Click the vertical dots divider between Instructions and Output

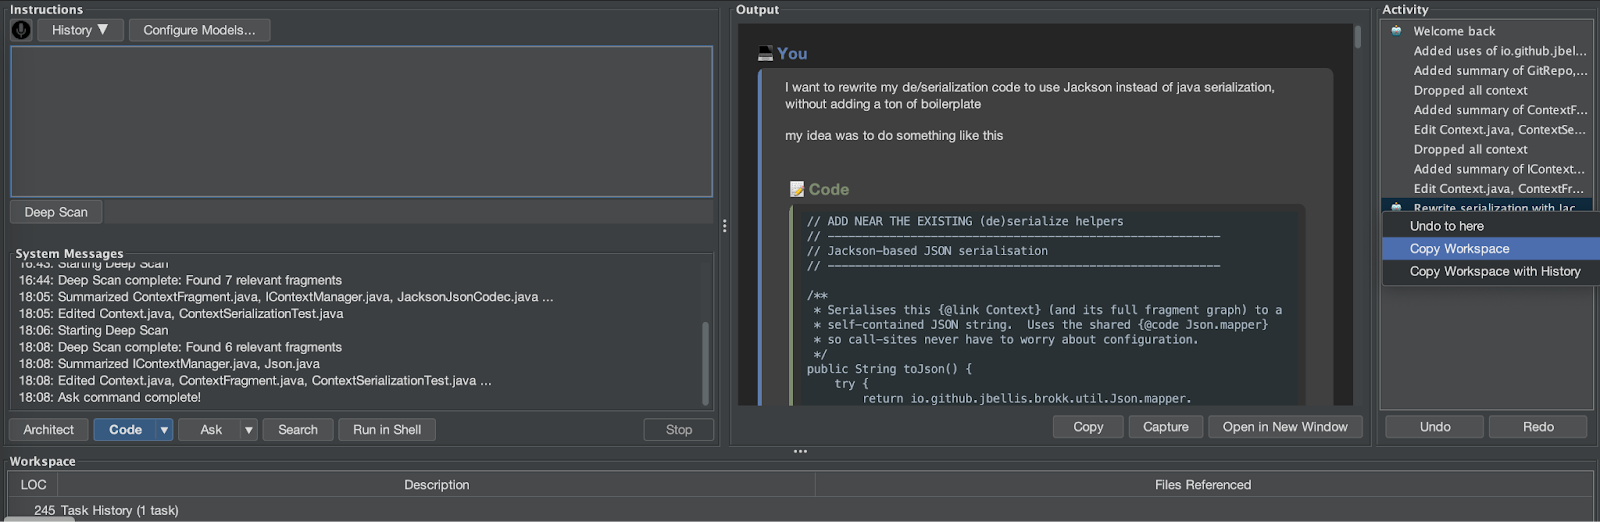click(724, 226)
